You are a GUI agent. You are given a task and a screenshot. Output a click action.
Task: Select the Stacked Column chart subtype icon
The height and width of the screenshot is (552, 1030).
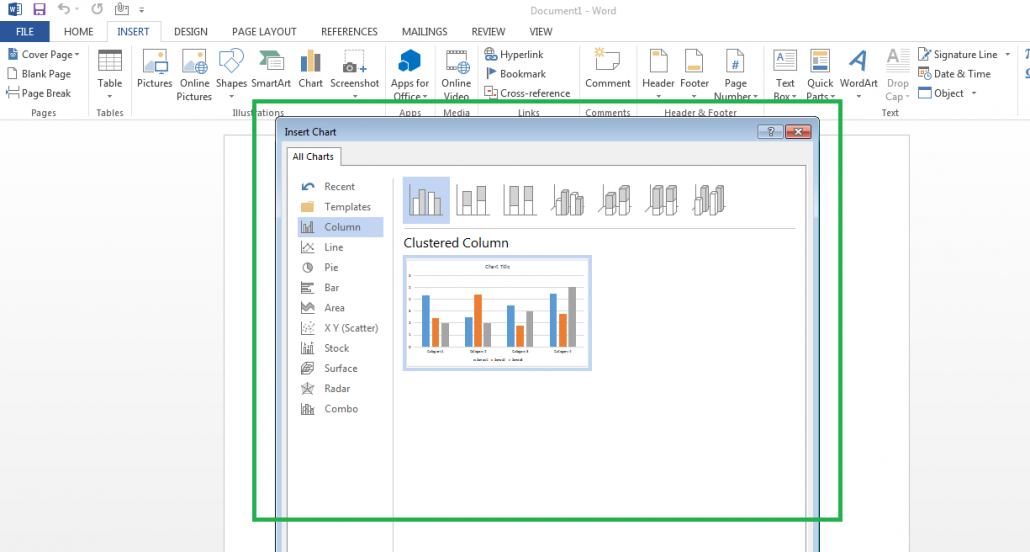(x=473, y=200)
